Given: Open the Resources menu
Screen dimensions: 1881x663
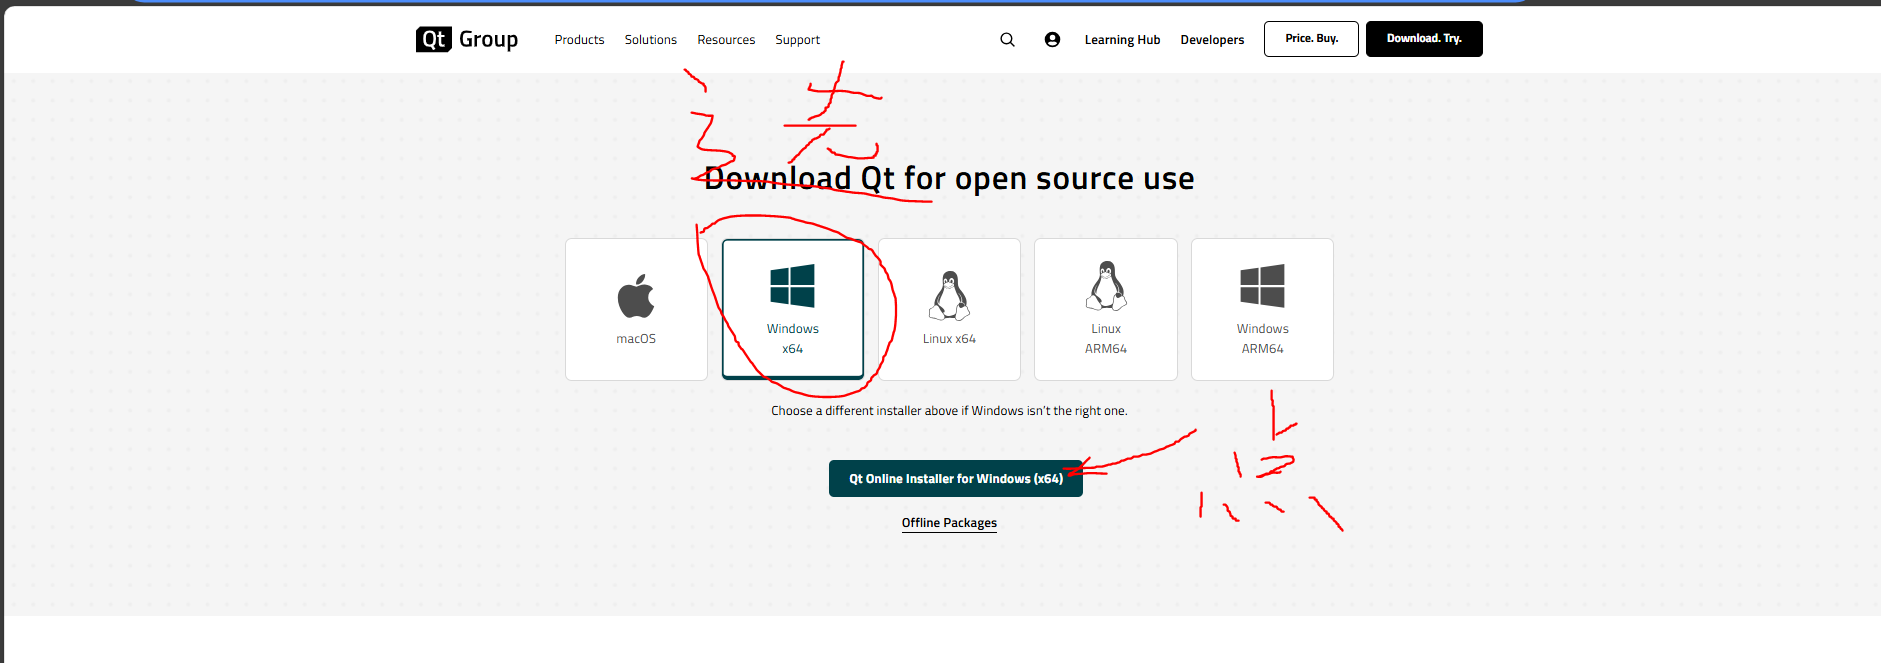Looking at the screenshot, I should [x=726, y=40].
